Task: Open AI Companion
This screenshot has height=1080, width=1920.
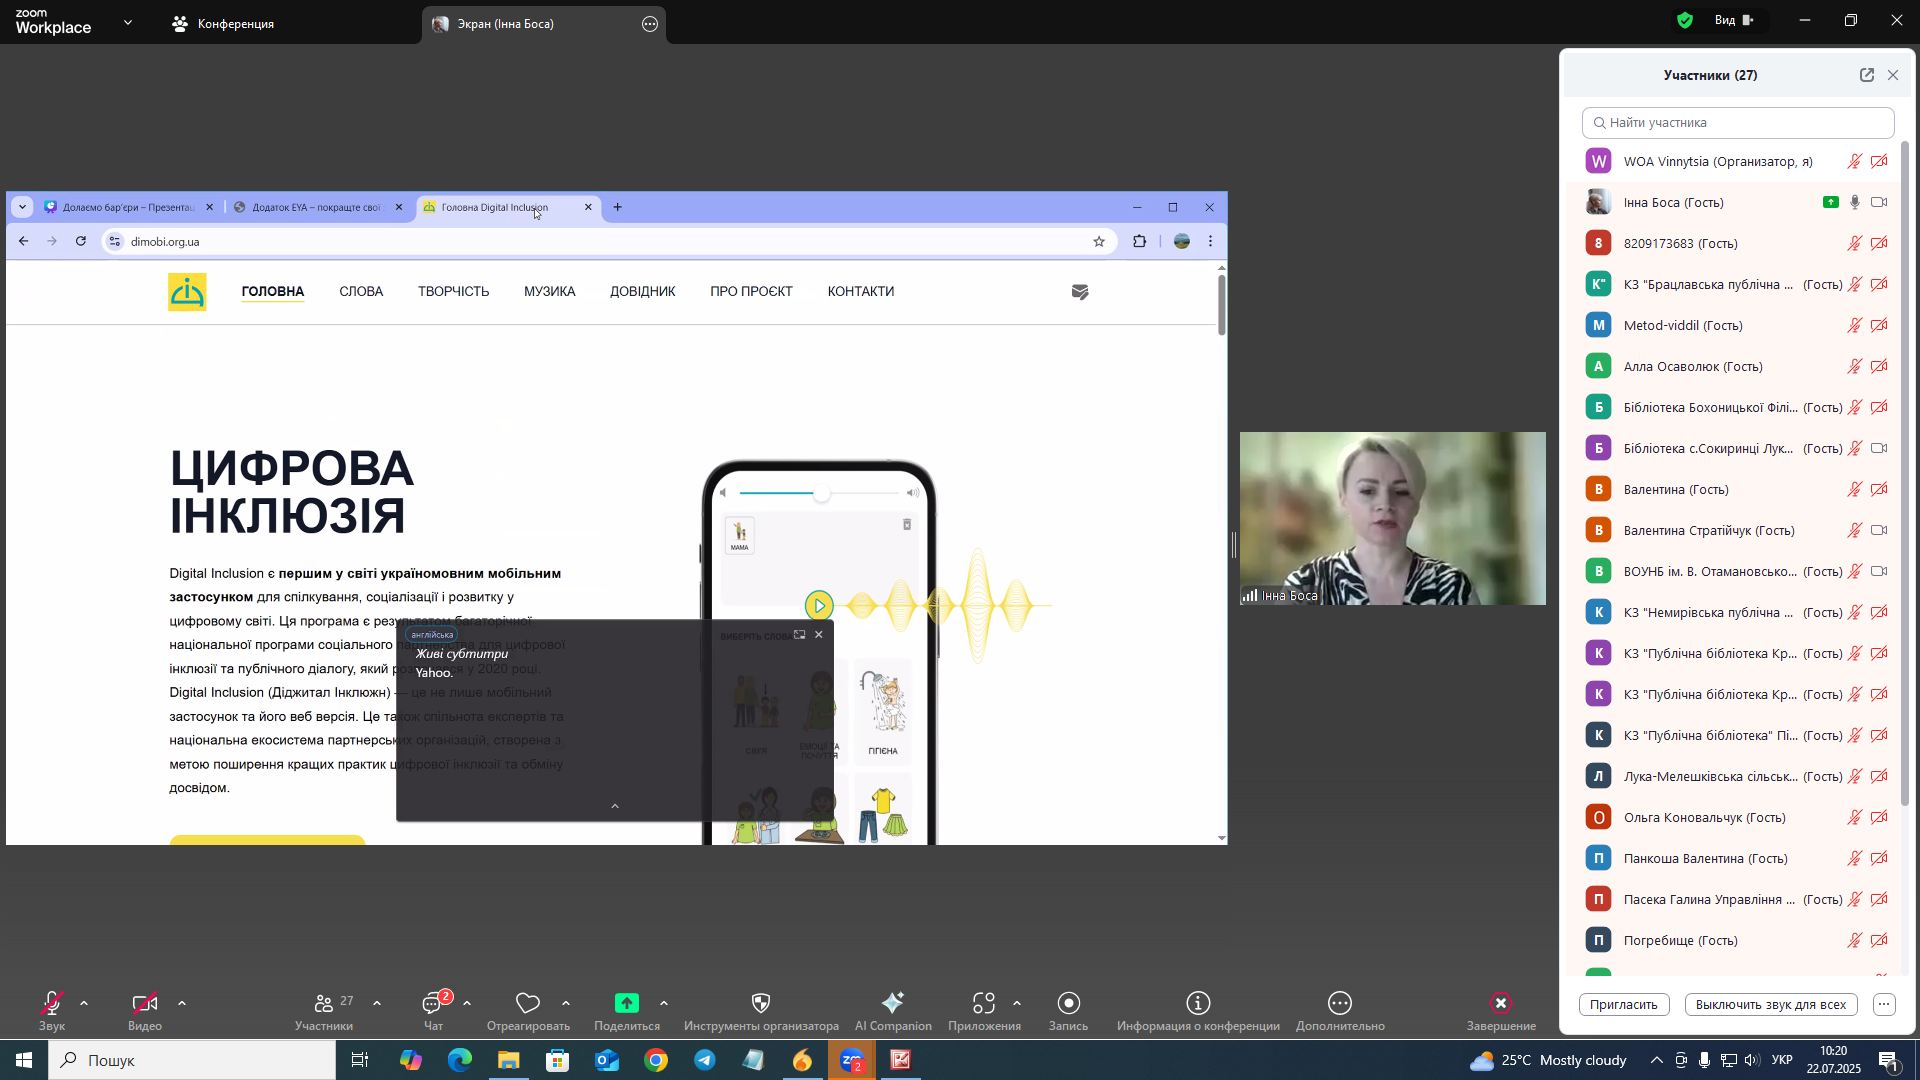Action: 893,1011
